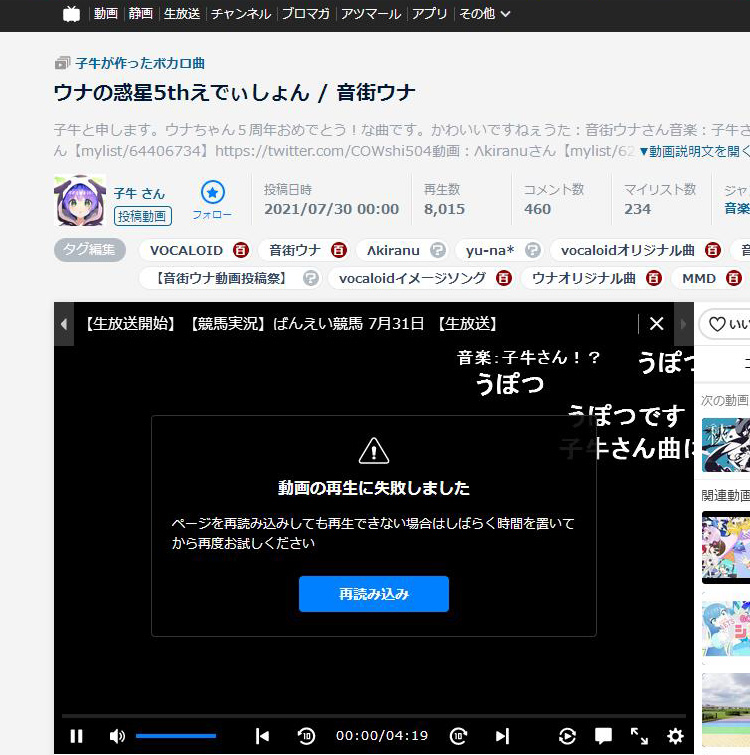Open dictionary icon next to 音街ウナ tag
This screenshot has height=755, width=750.
click(338, 250)
